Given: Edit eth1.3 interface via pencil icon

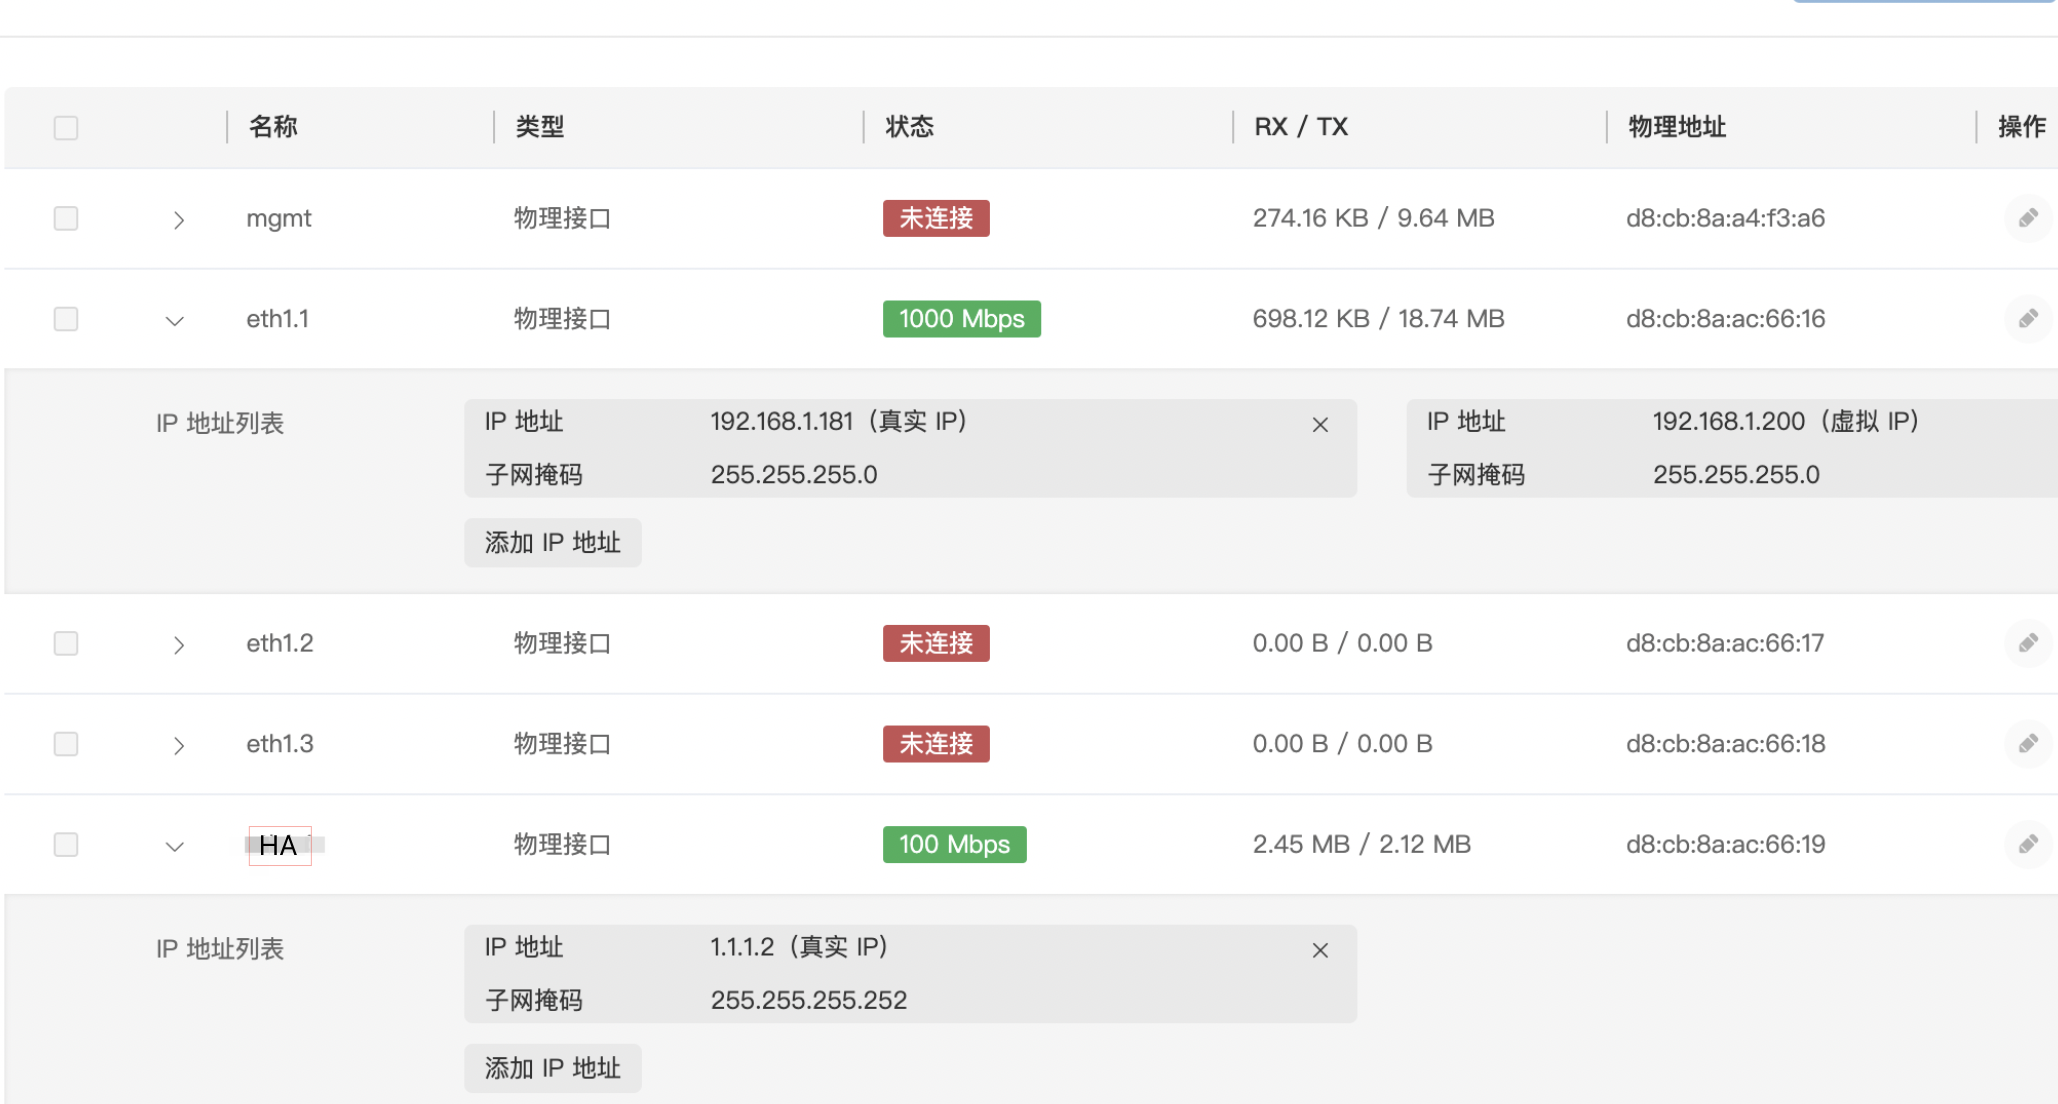Looking at the screenshot, I should [x=2027, y=744].
